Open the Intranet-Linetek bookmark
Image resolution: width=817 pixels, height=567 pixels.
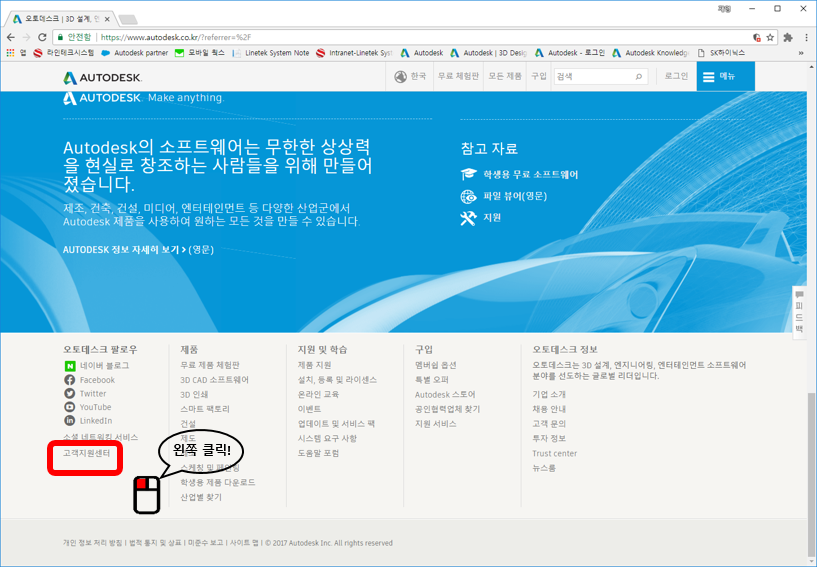[x=354, y=53]
